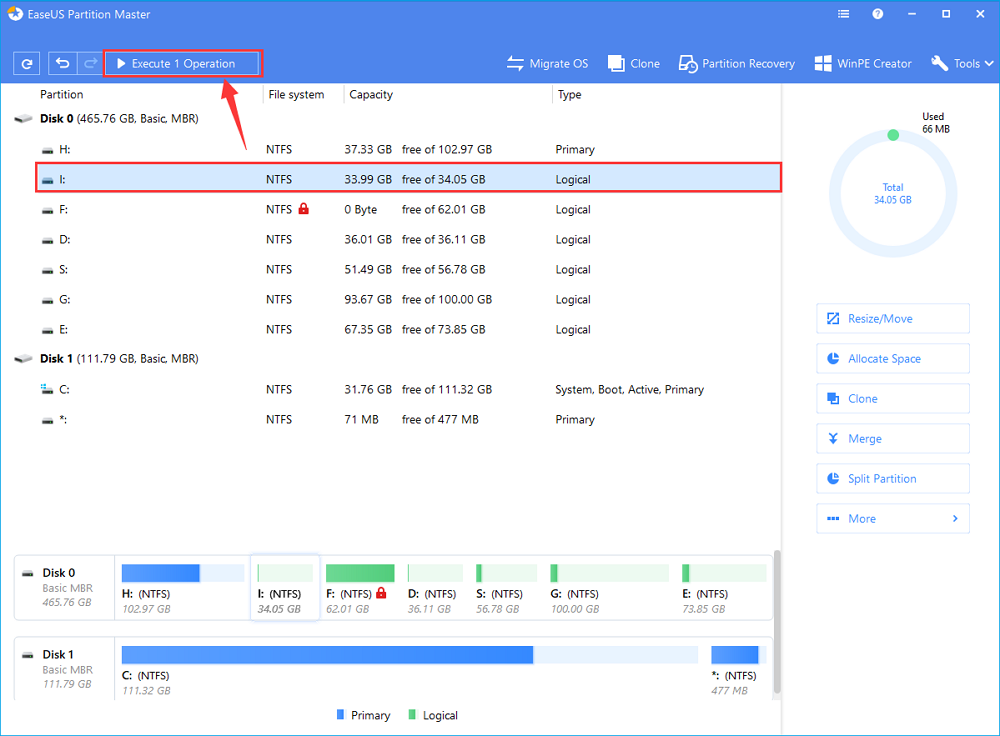
Task: Select Merge in the side panel
Action: click(892, 439)
